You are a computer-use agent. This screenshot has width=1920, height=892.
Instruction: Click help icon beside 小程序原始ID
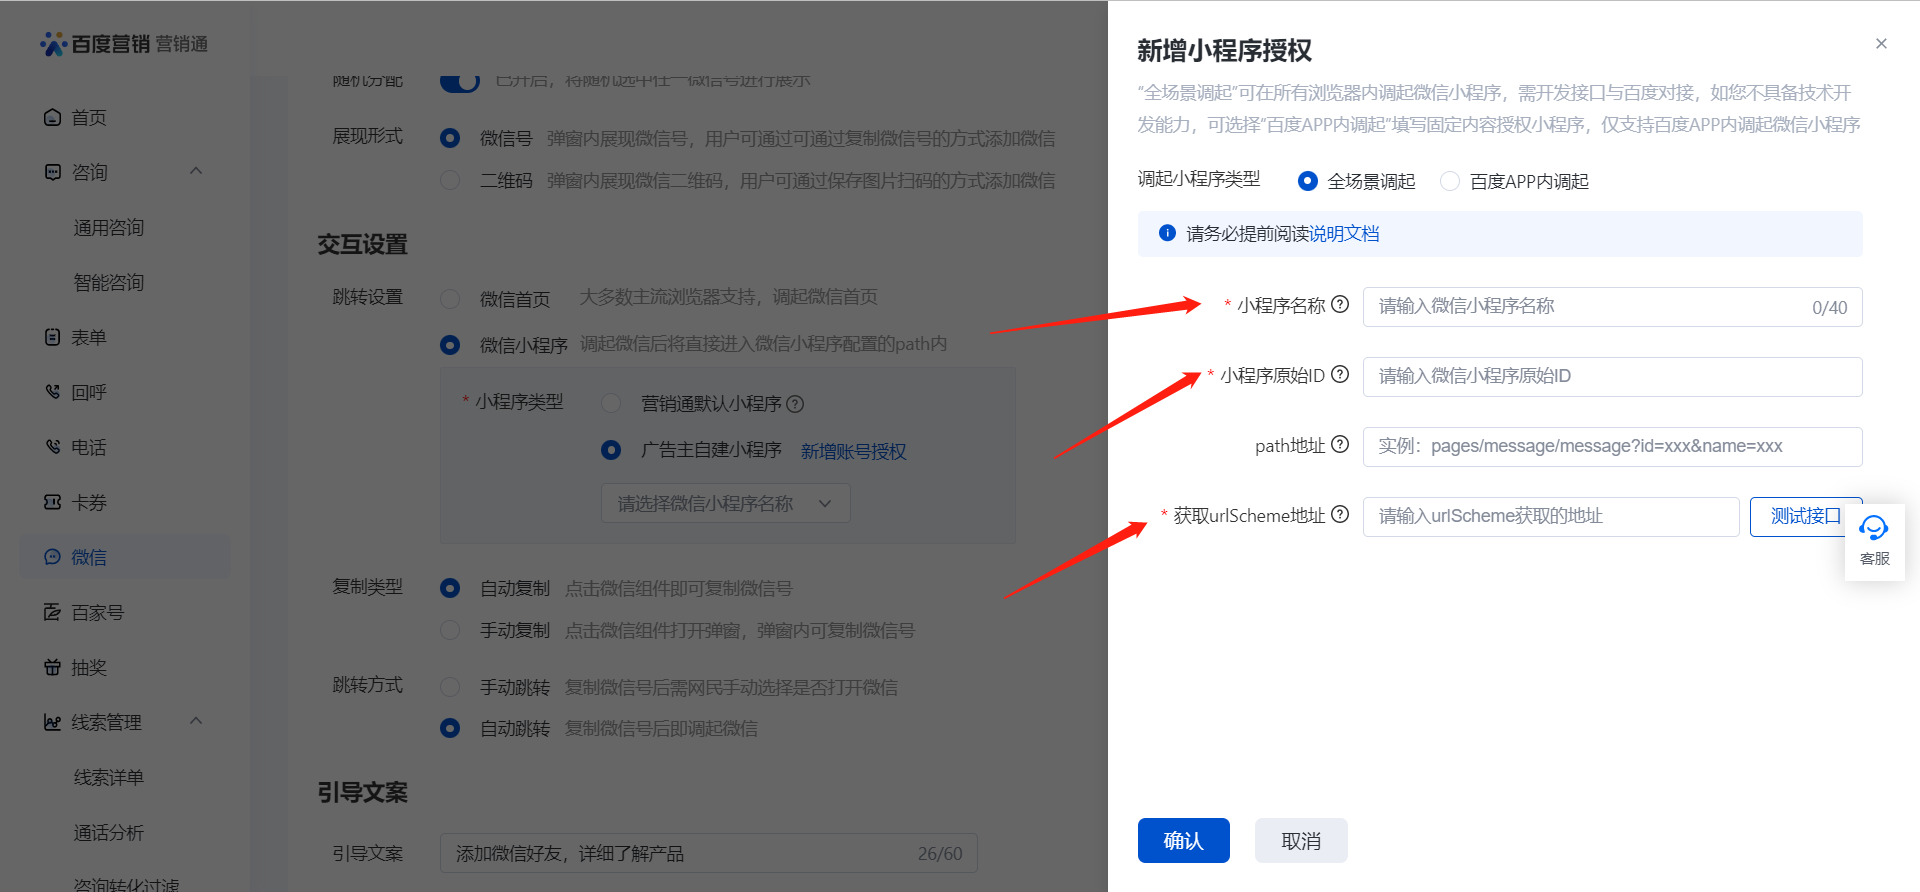point(1340,375)
